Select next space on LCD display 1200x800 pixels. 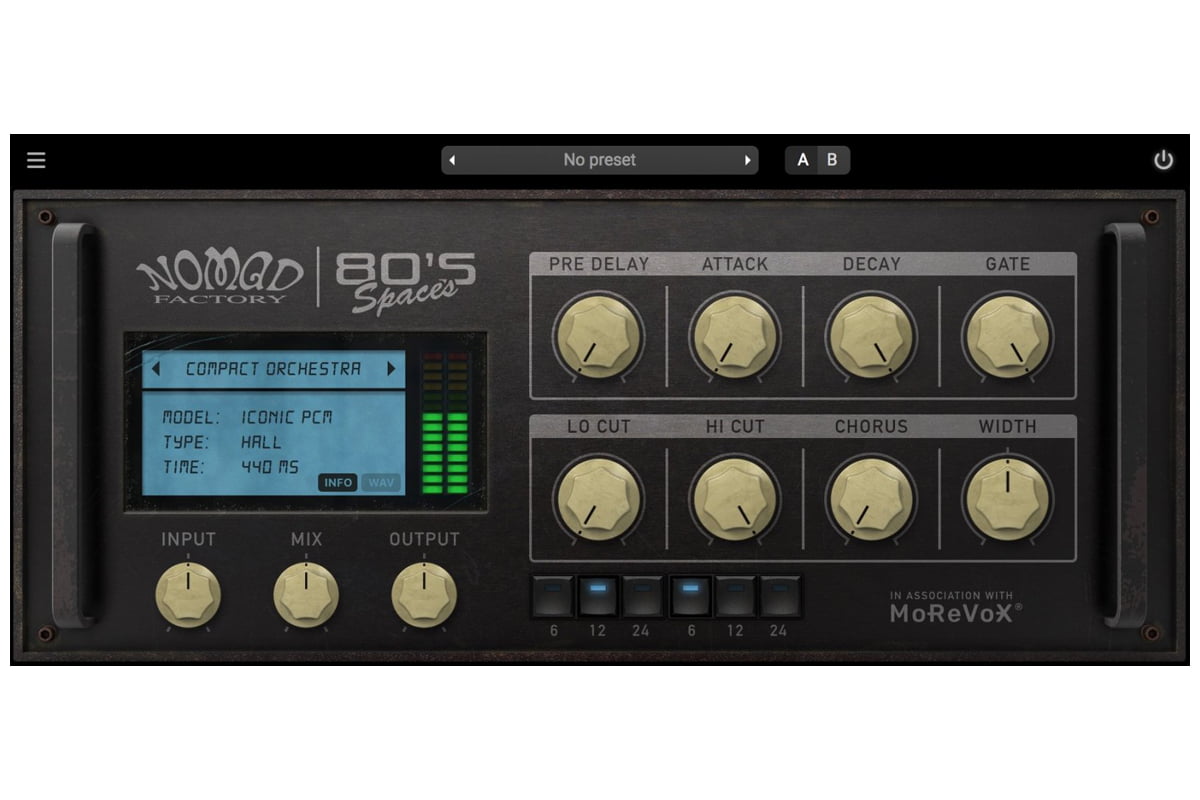(x=391, y=369)
